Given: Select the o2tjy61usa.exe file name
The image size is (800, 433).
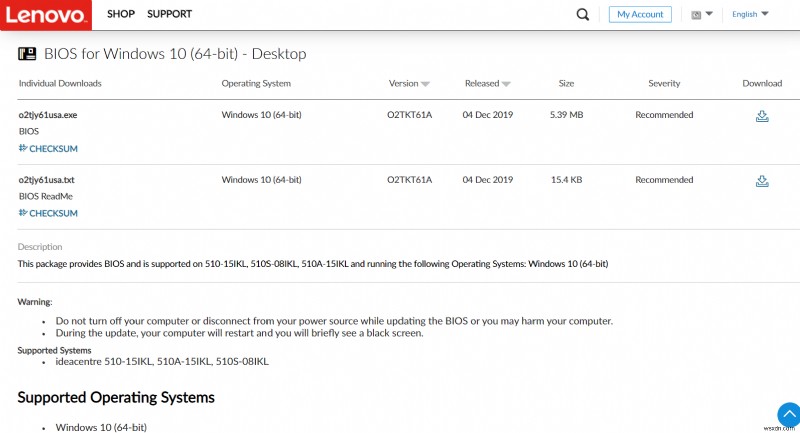Looking at the screenshot, I should pos(48,115).
